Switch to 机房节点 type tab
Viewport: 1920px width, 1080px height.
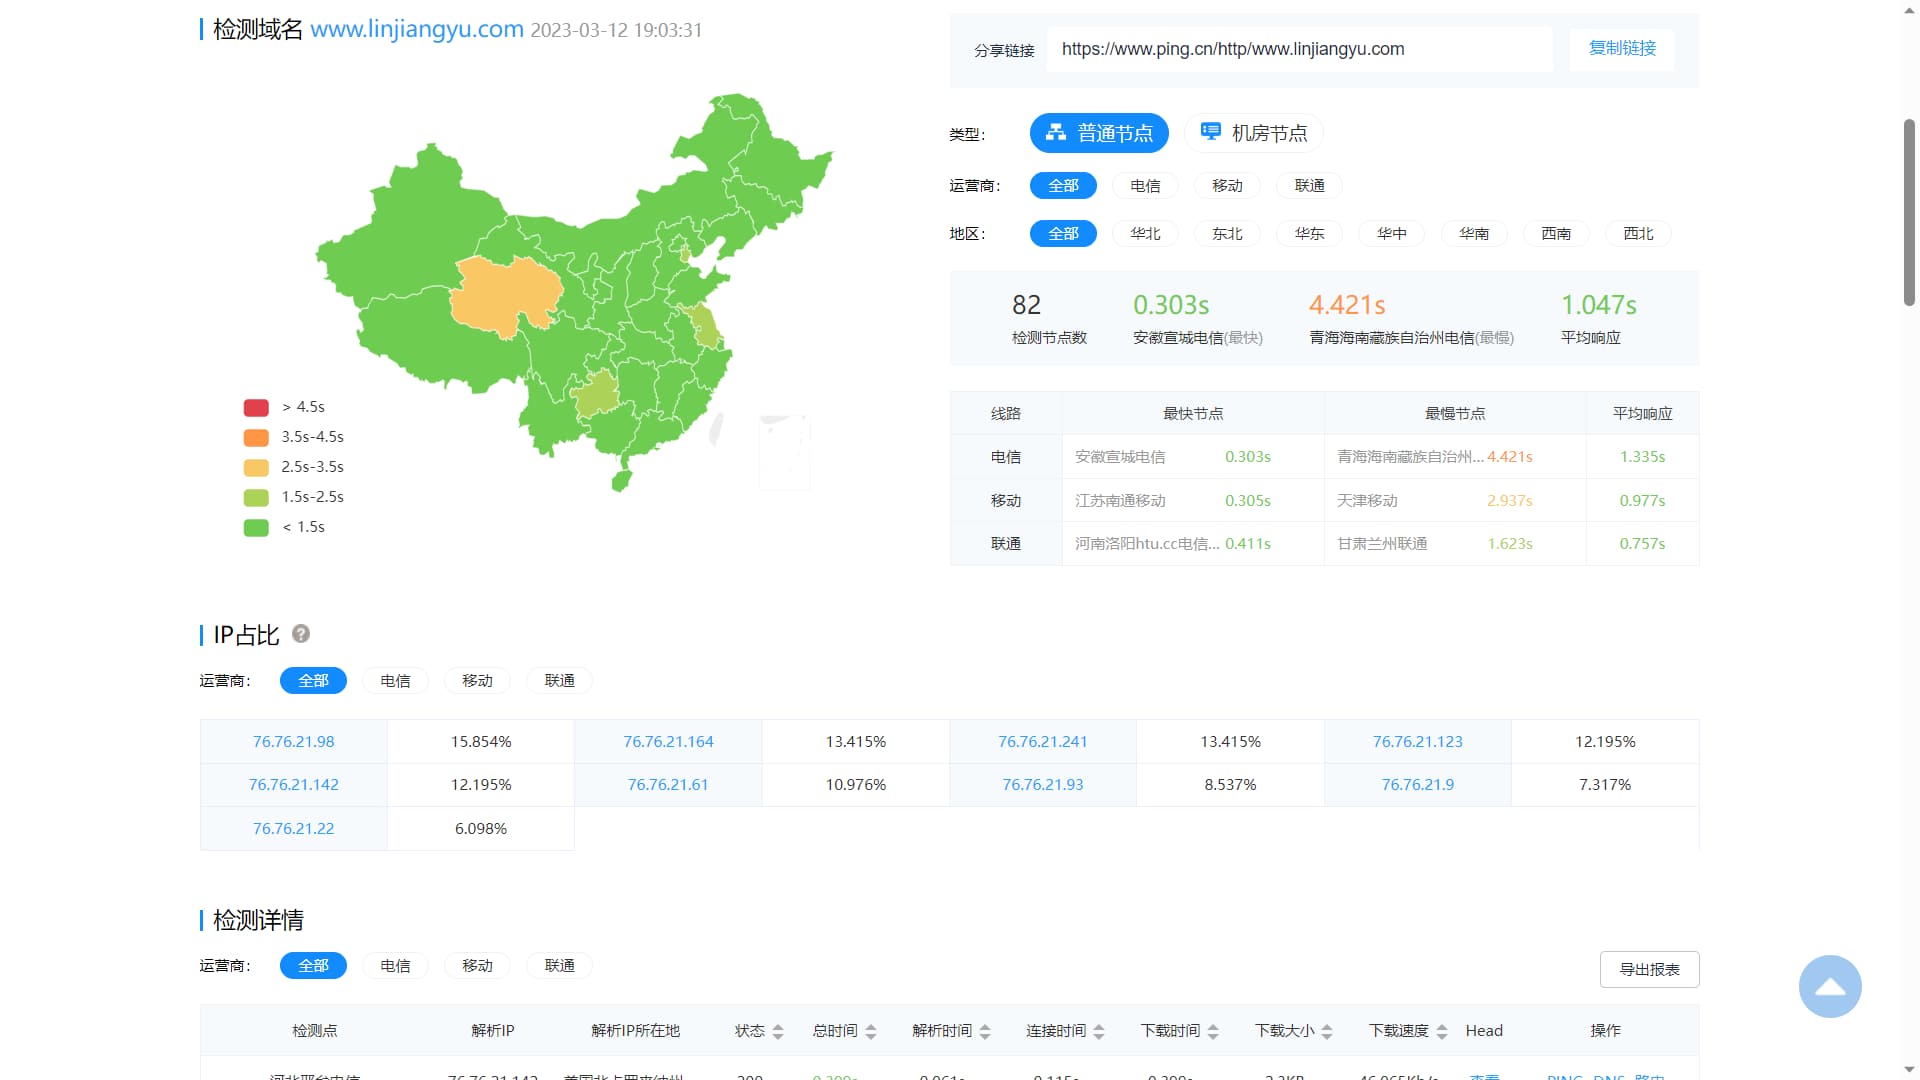(x=1254, y=133)
